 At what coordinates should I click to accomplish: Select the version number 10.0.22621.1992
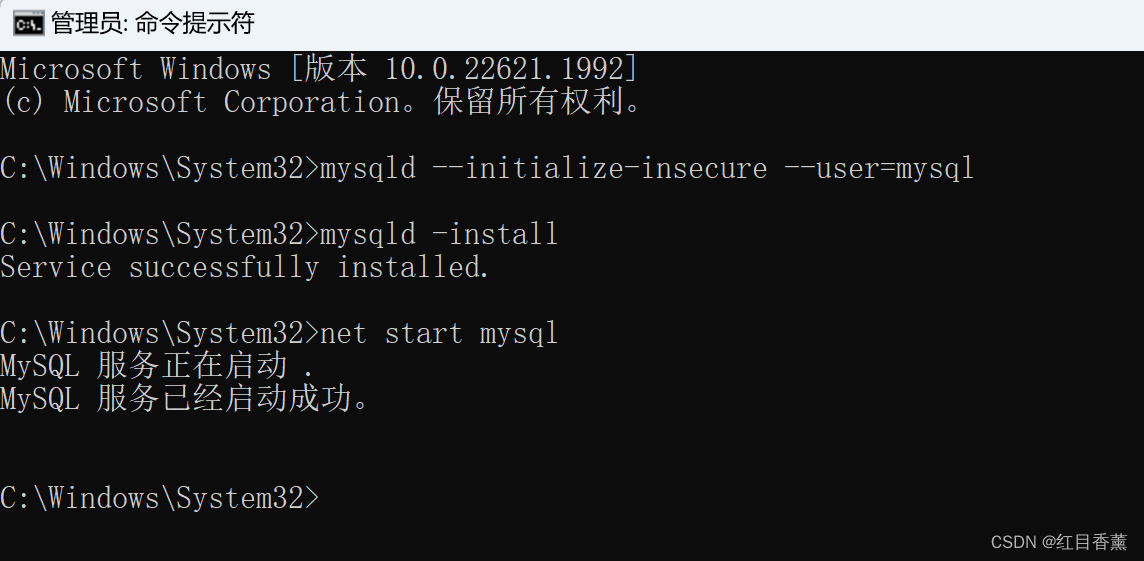point(505,69)
